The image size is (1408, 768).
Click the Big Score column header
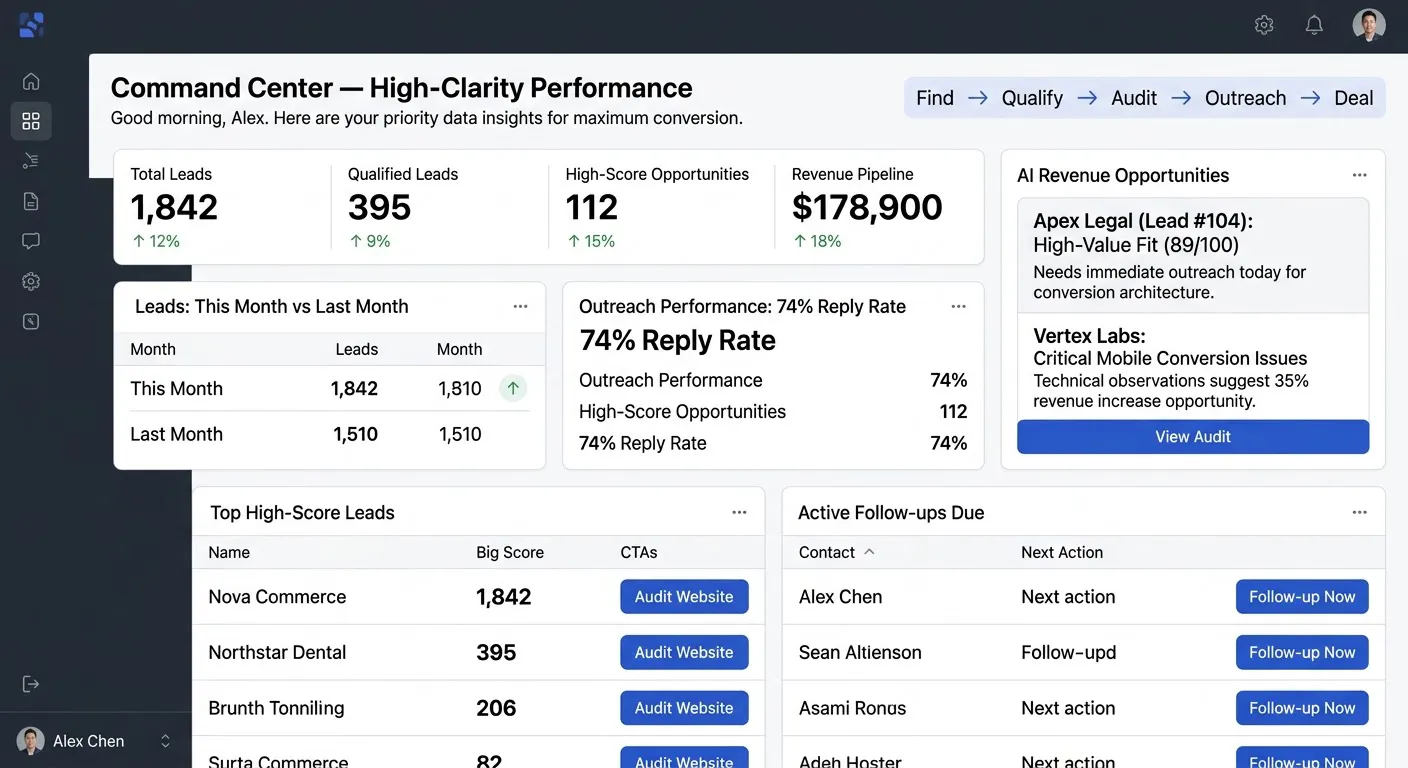click(510, 552)
